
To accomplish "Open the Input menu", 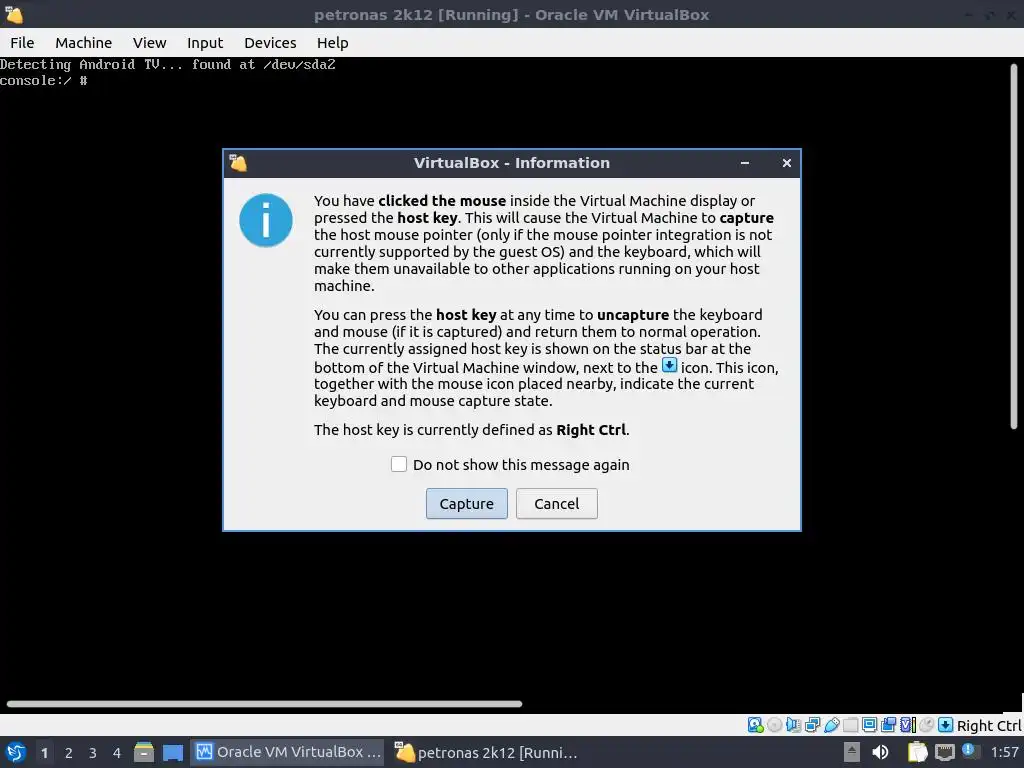I will [205, 42].
